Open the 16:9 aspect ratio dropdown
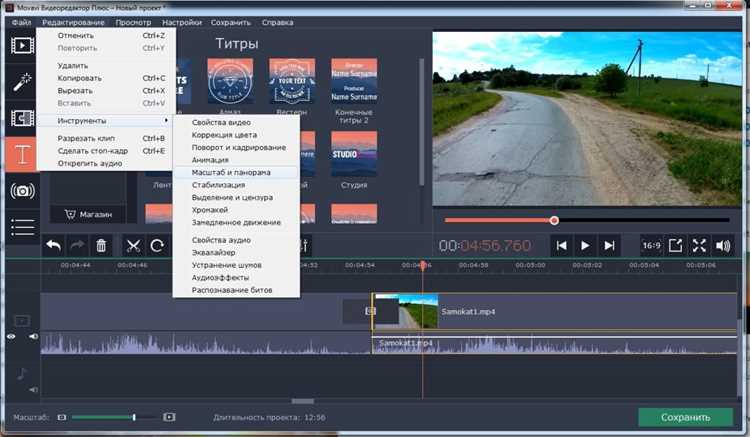Screen dimensions: 750x437 651,246
